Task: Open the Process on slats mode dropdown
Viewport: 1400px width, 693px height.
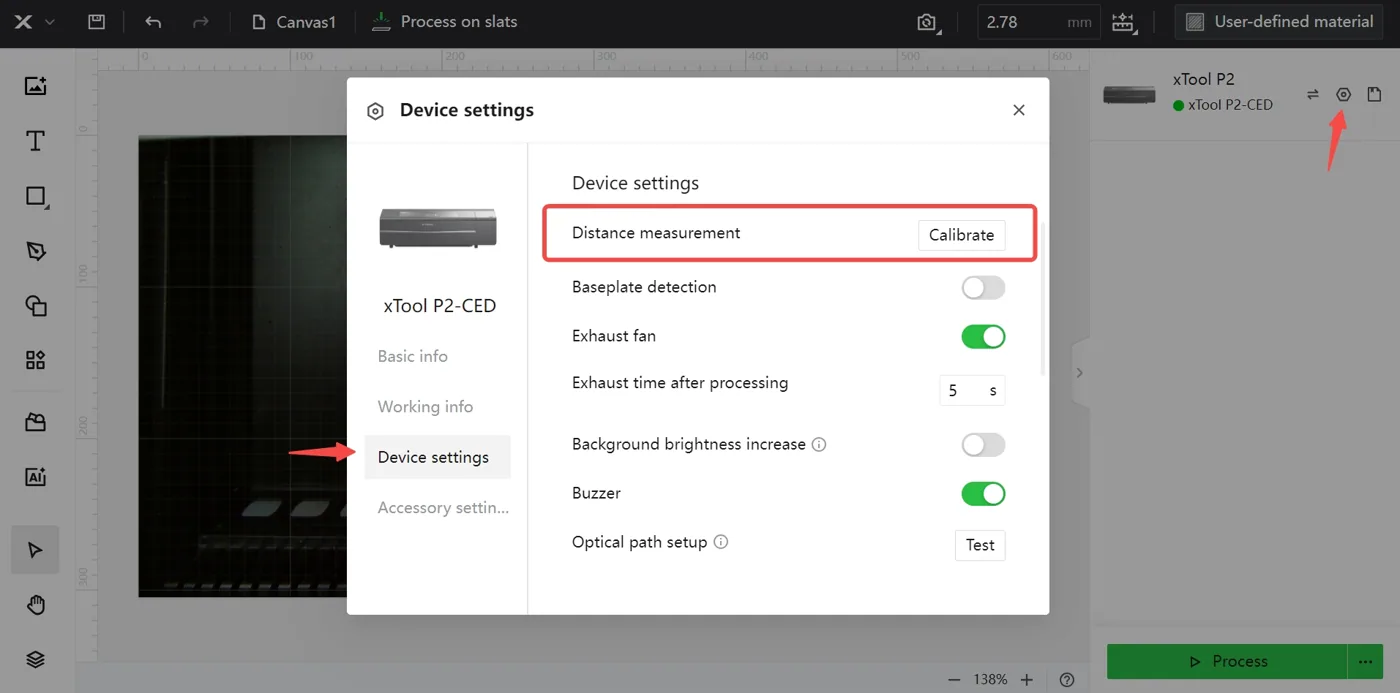Action: [444, 21]
